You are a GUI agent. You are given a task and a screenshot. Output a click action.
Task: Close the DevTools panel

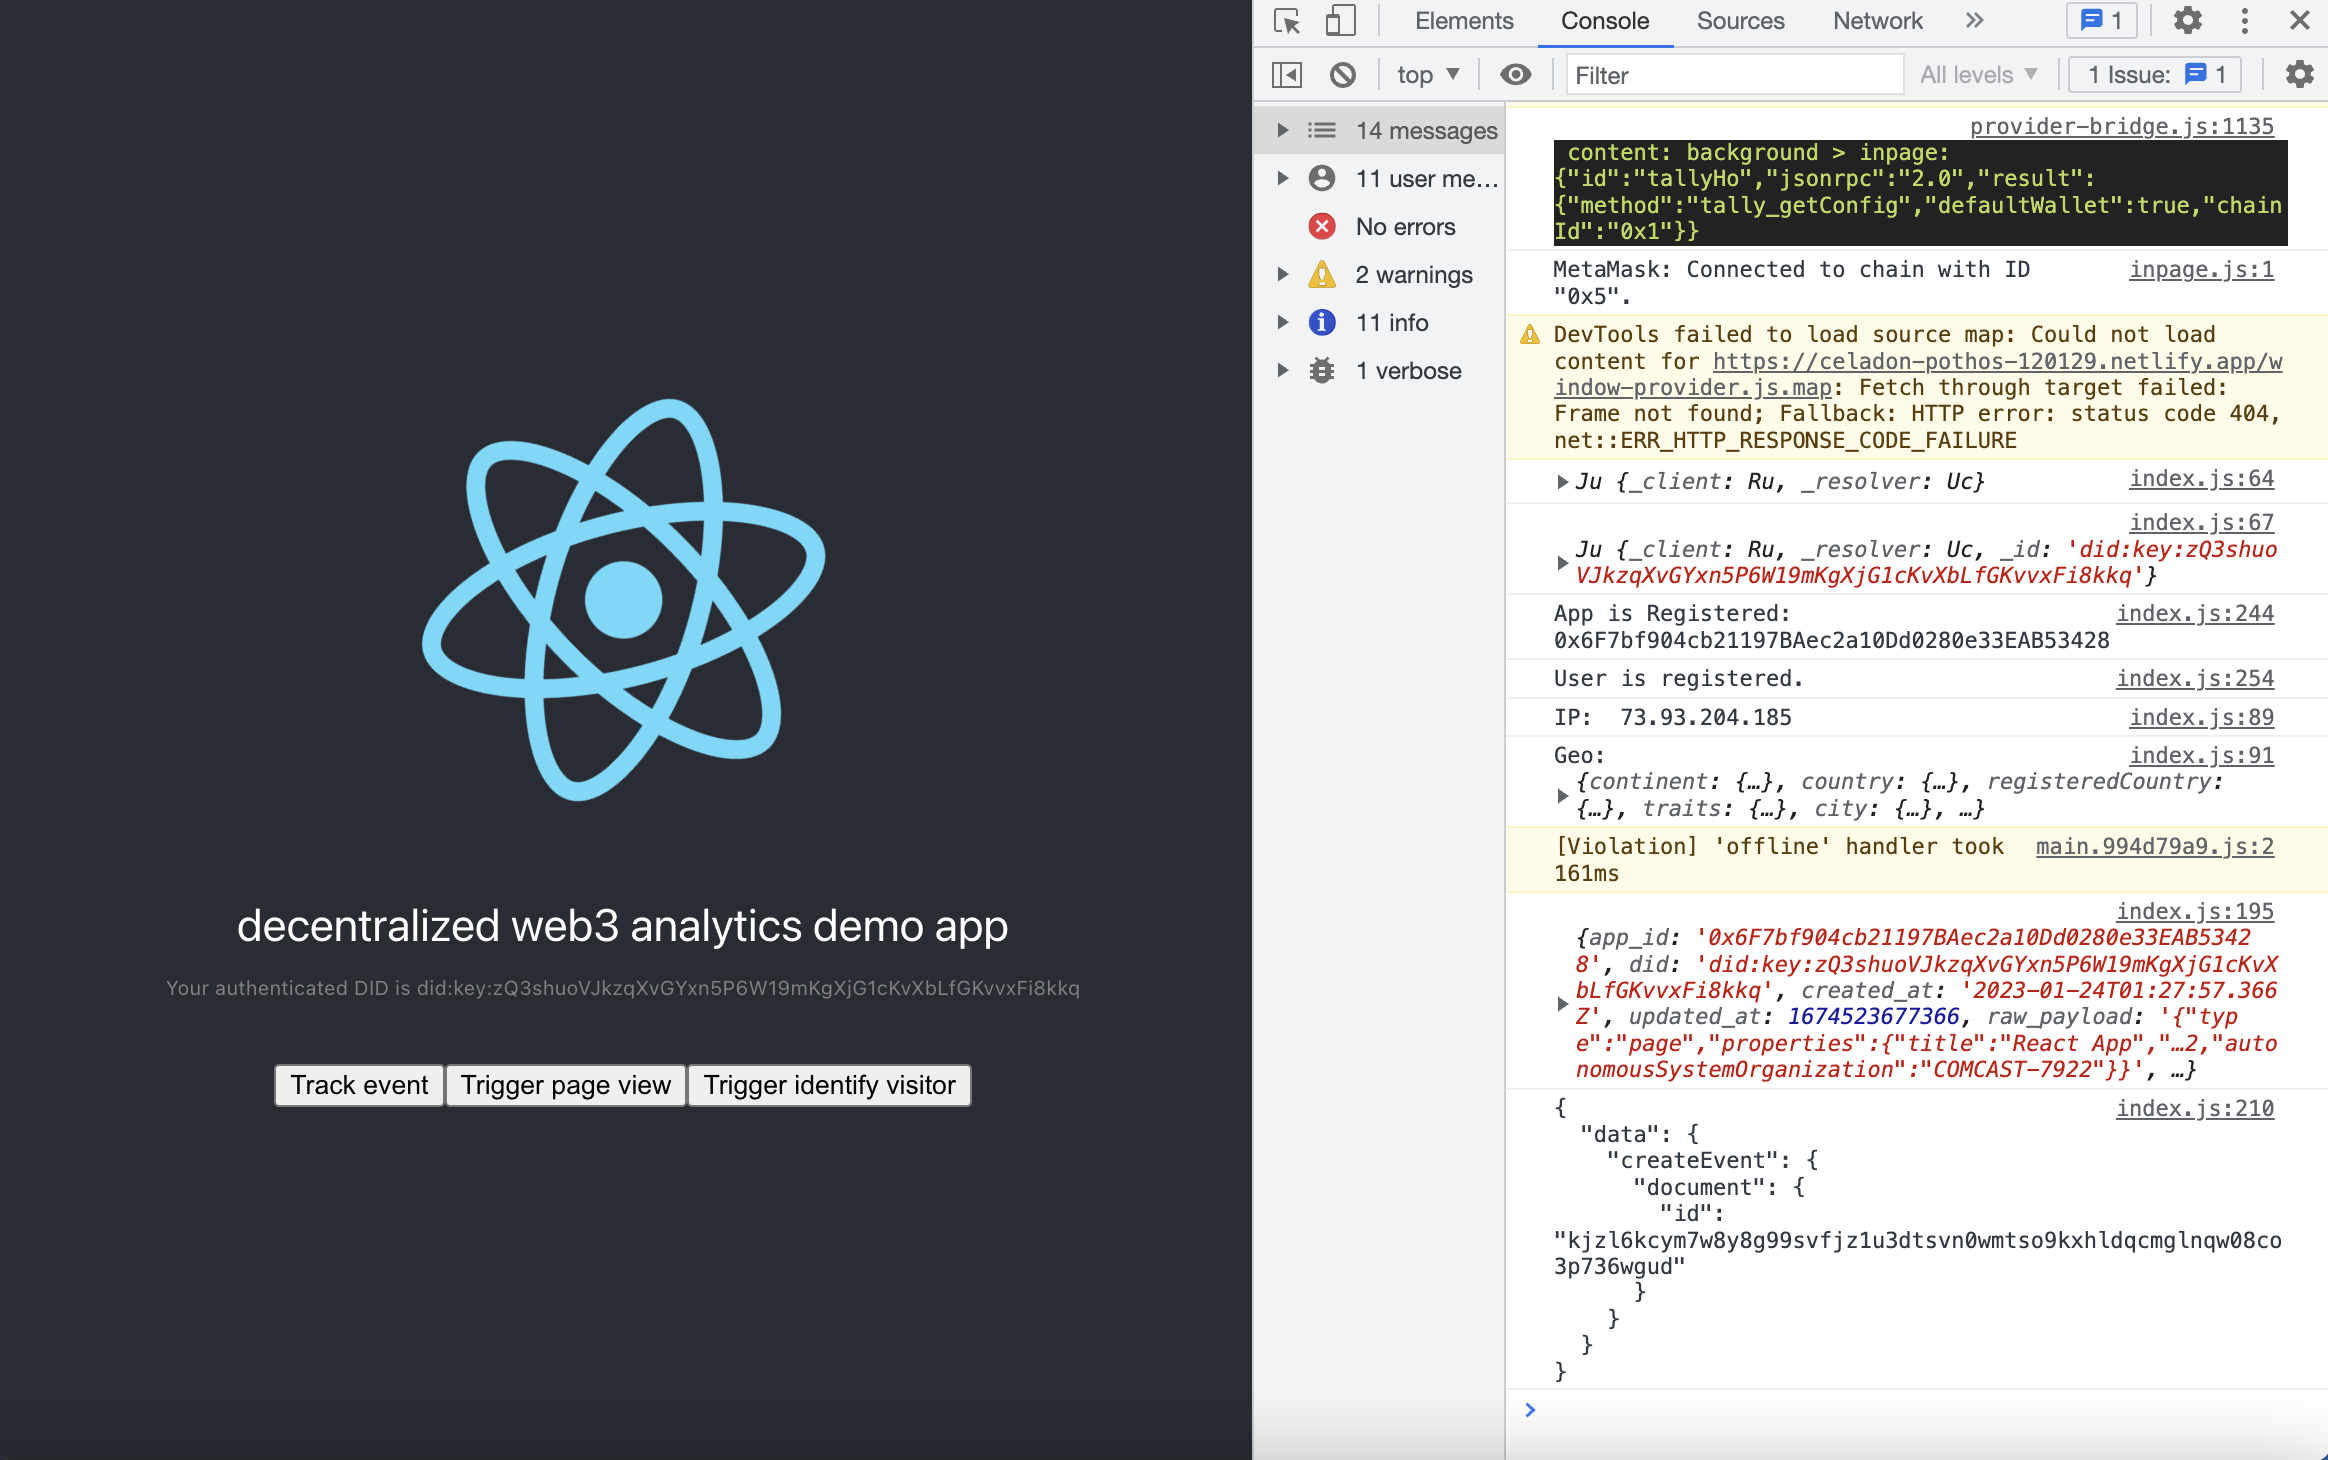click(x=2300, y=21)
